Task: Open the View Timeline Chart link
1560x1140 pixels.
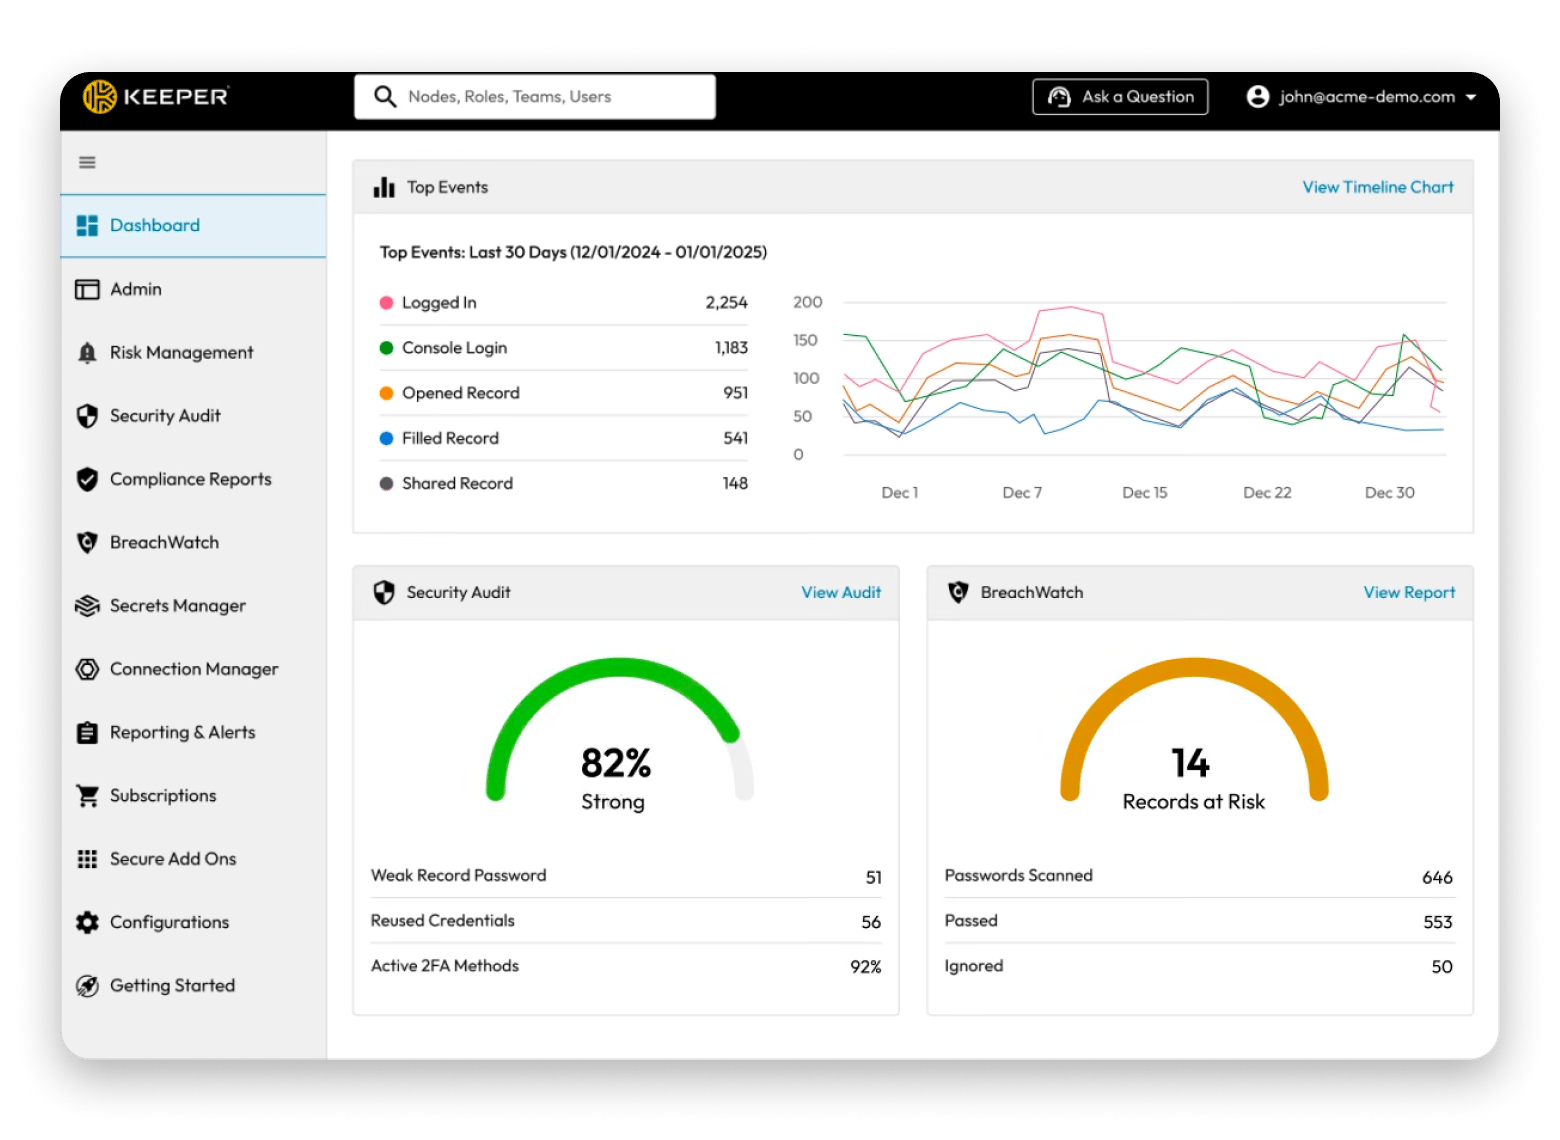Action: tap(1377, 187)
